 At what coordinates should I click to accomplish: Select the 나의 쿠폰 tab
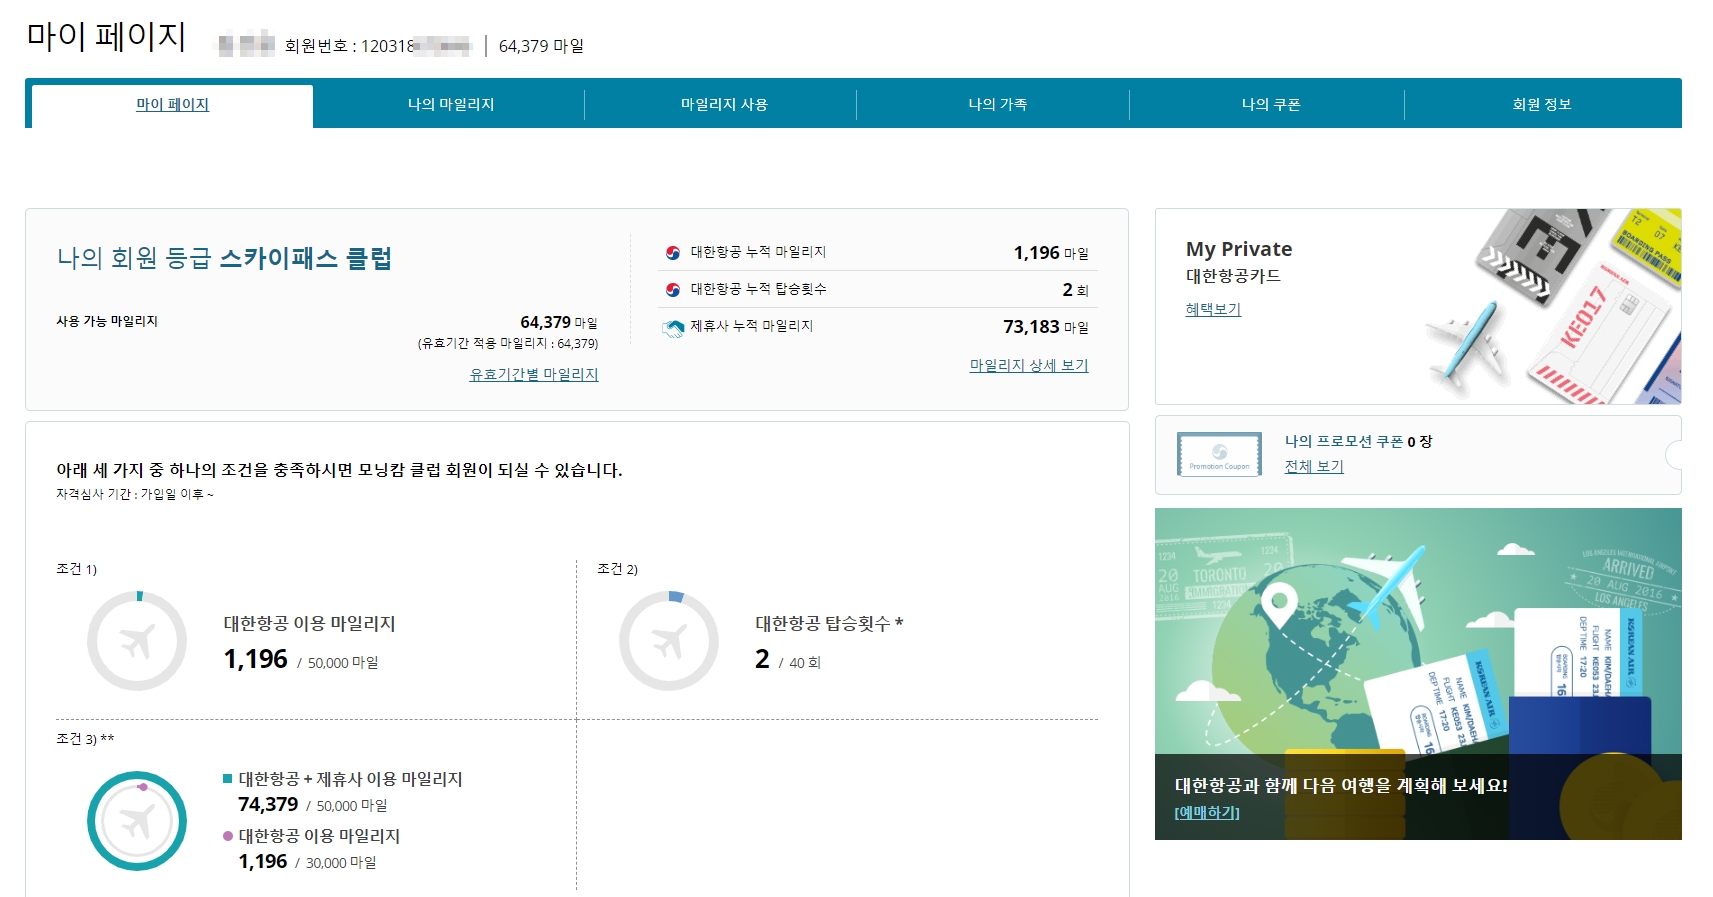[1270, 105]
